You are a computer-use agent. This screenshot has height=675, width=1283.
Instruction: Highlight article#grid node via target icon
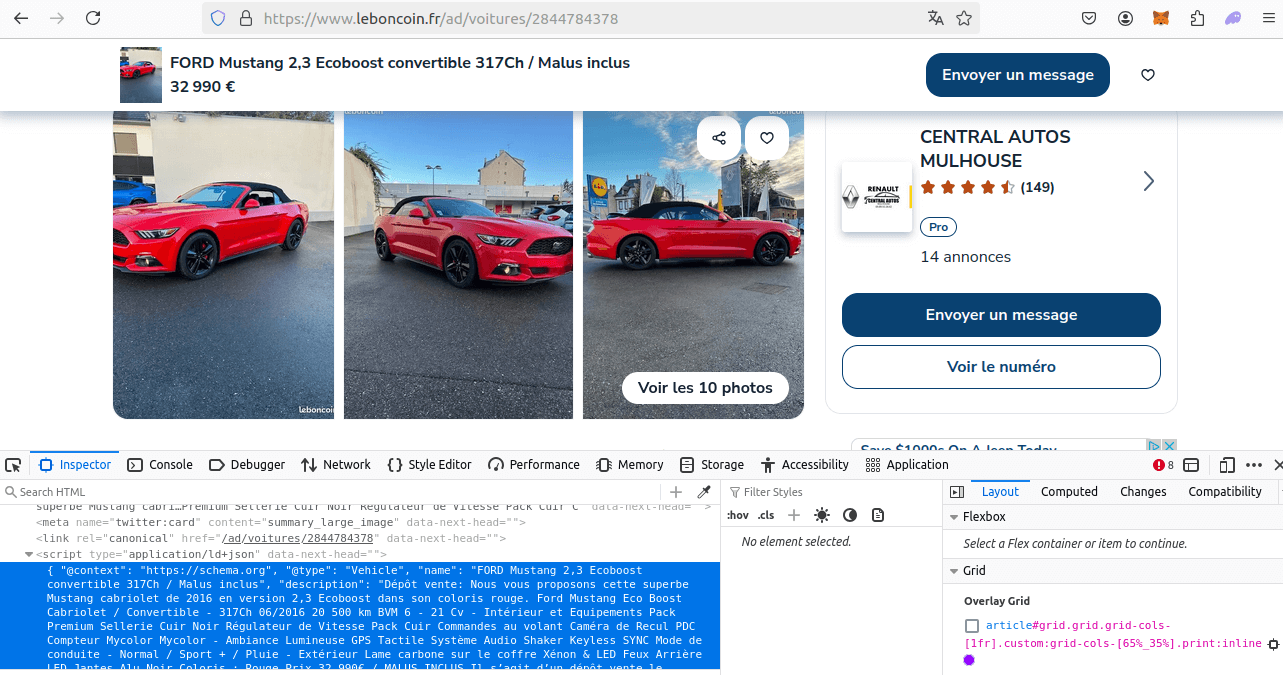coord(1273,644)
